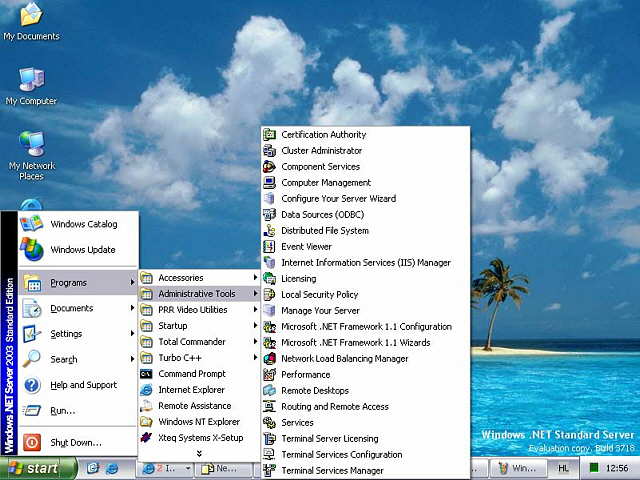
Task: Open the Network Load Balancing Manager icon
Action: coord(269,358)
